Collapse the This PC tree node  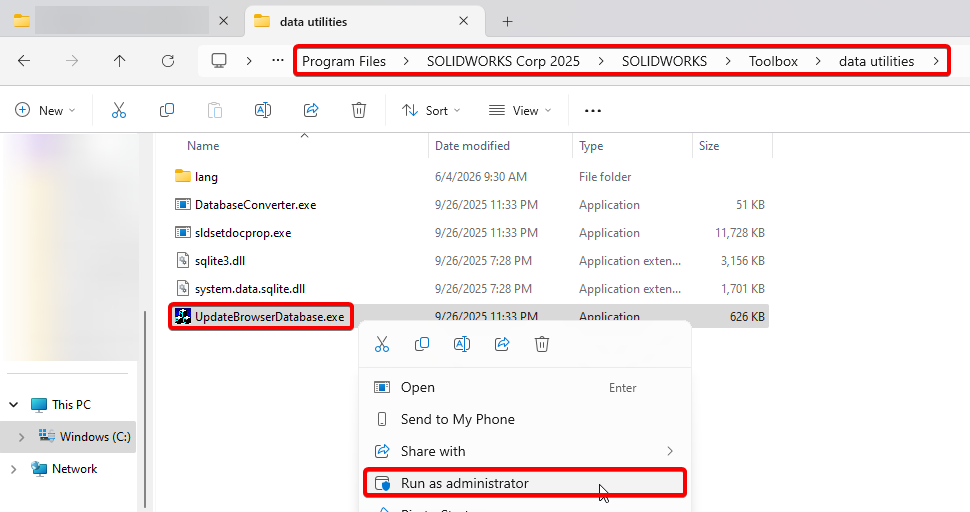(14, 405)
